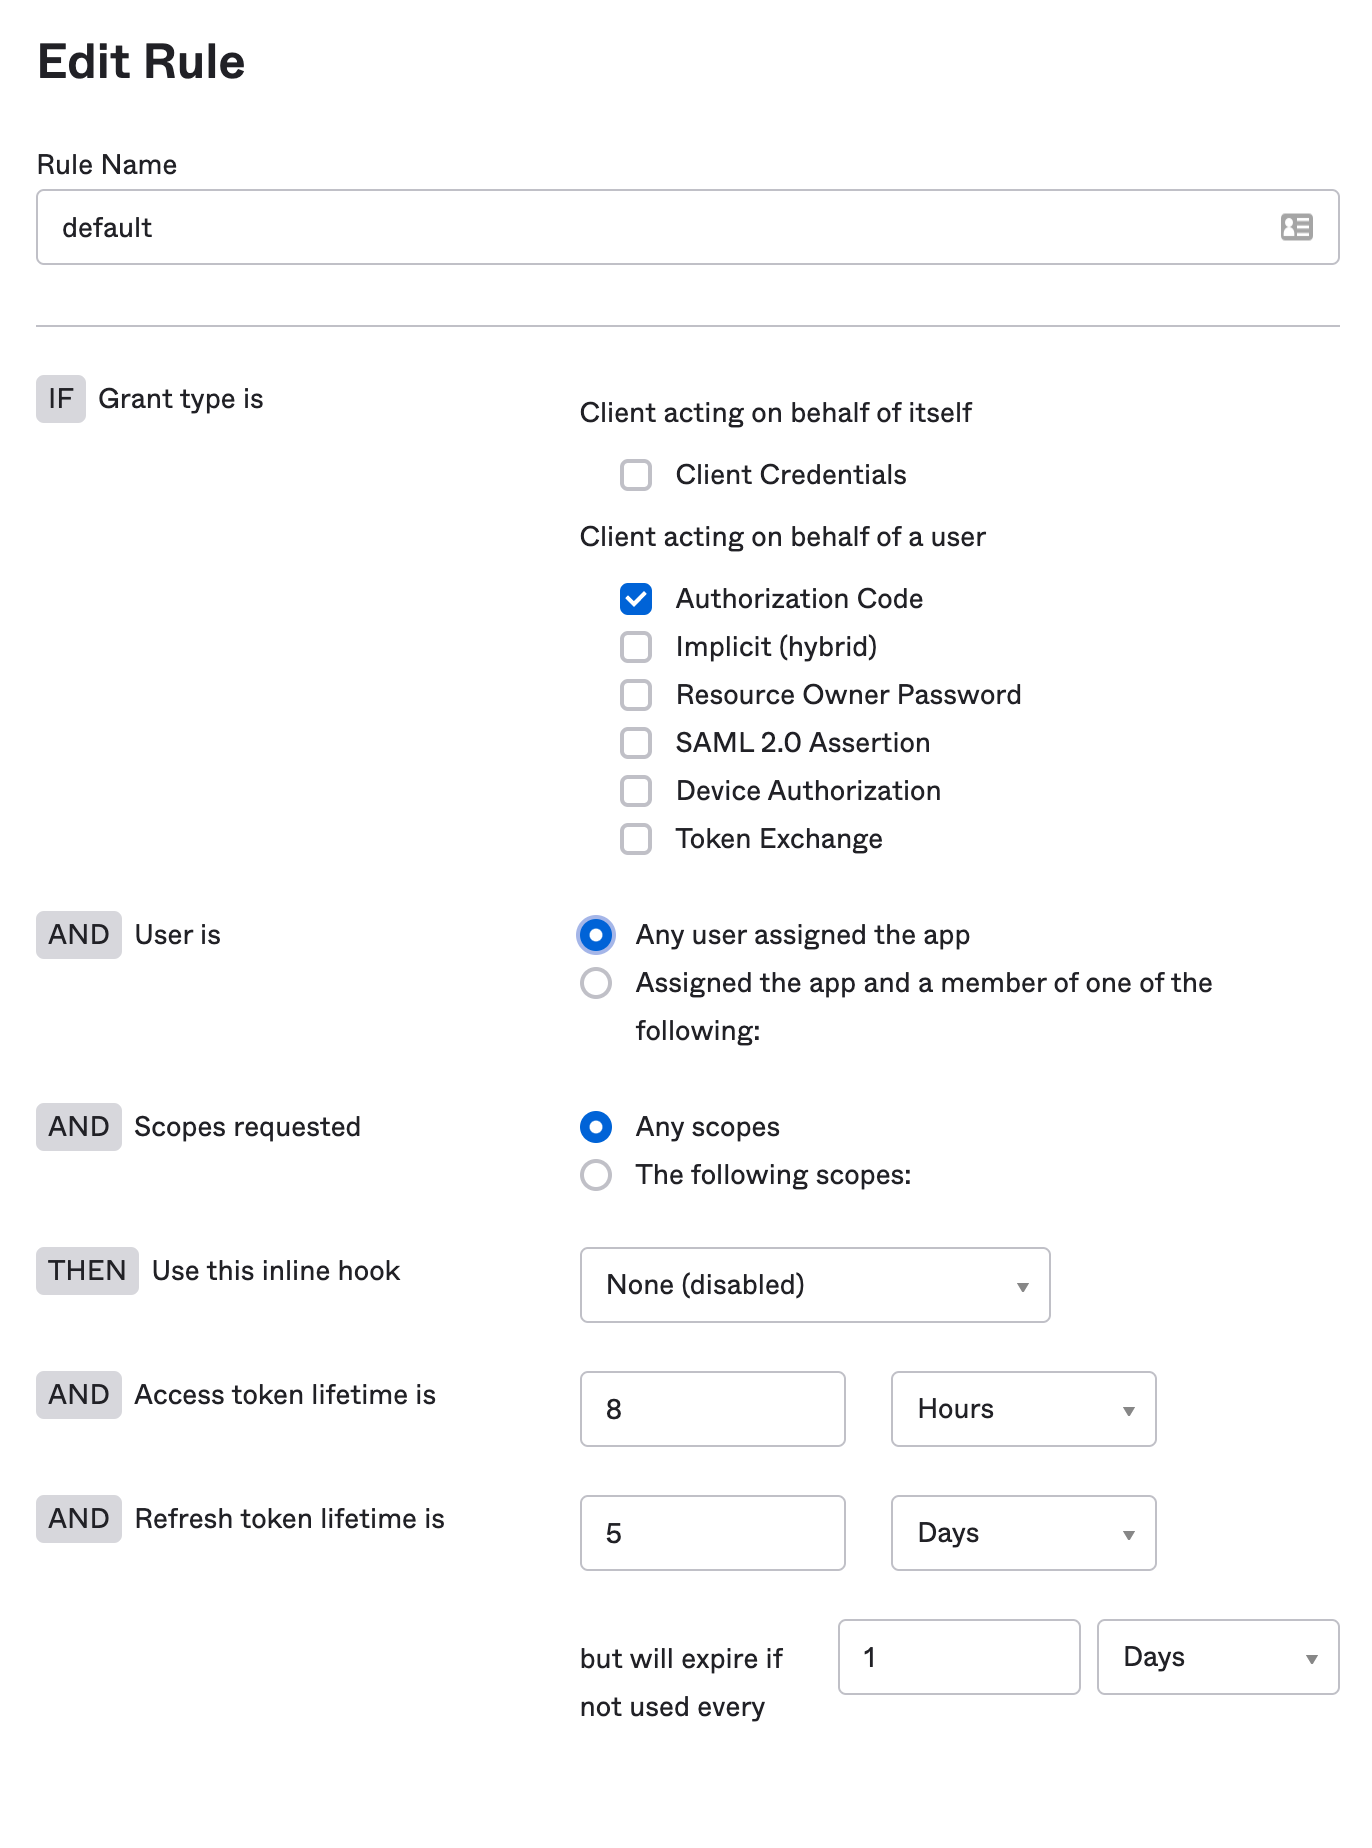Focus the access token lifetime value field
Image resolution: width=1372 pixels, height=1848 pixels.
click(712, 1409)
